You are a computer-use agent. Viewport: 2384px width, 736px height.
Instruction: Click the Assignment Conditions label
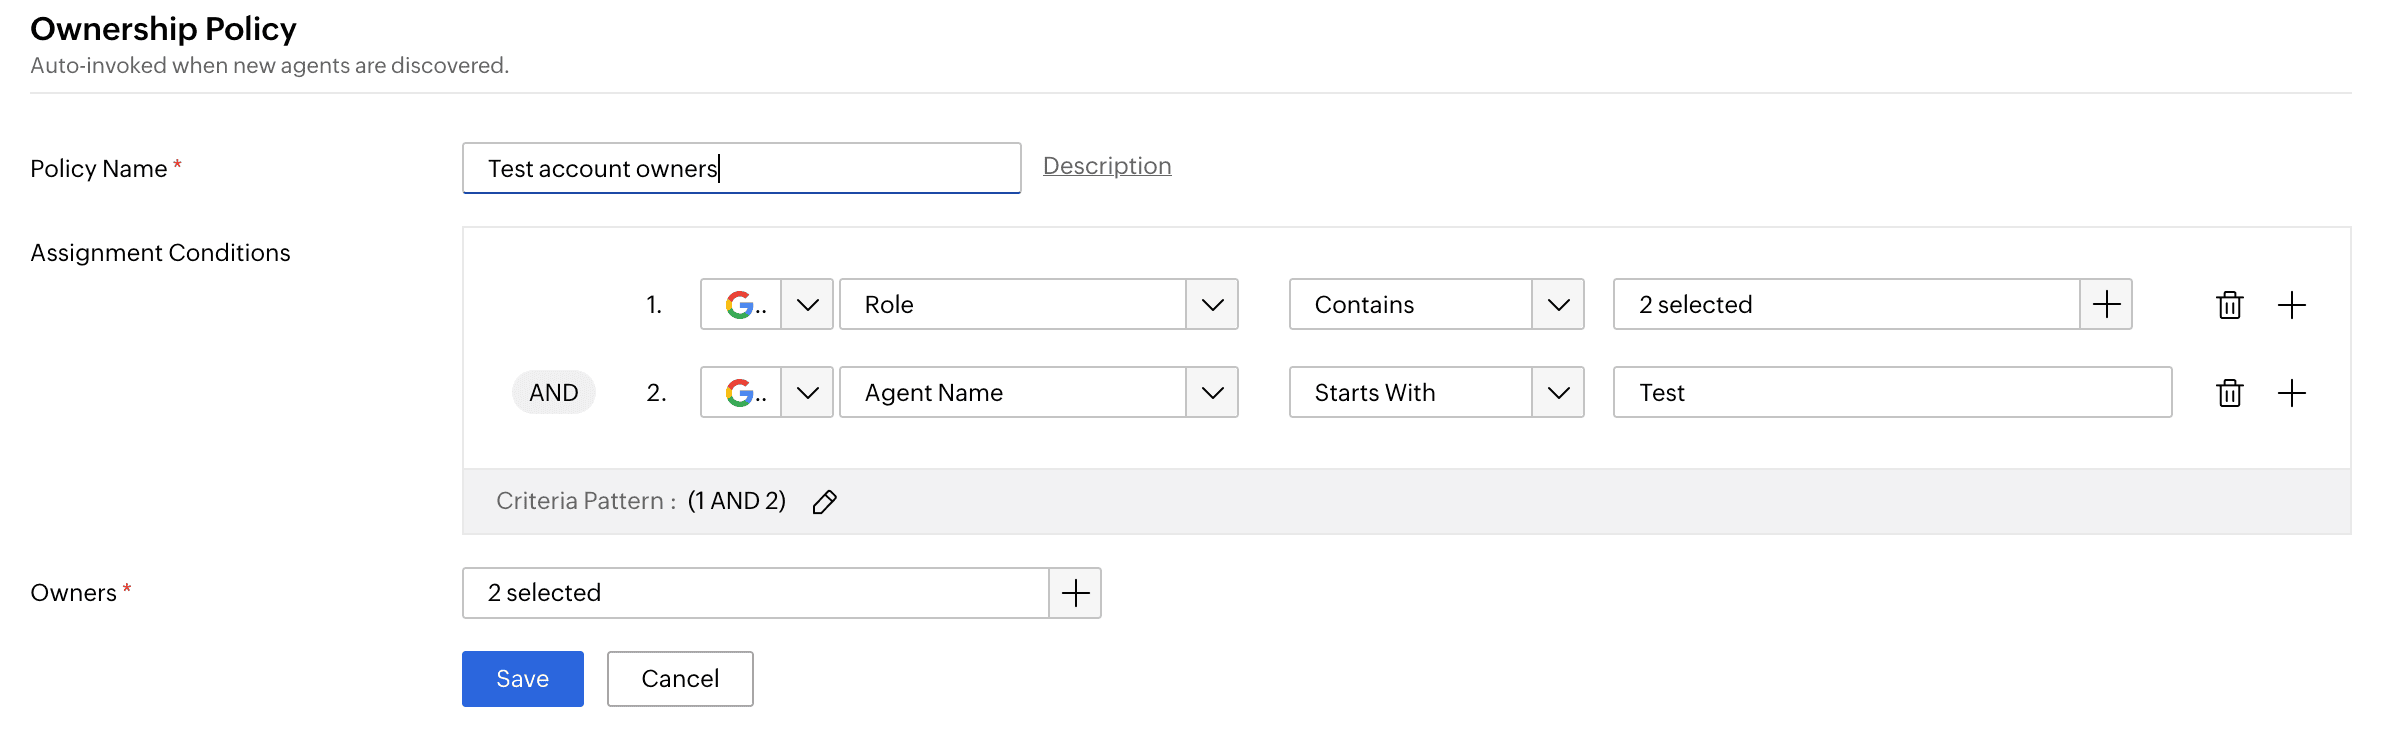point(160,253)
